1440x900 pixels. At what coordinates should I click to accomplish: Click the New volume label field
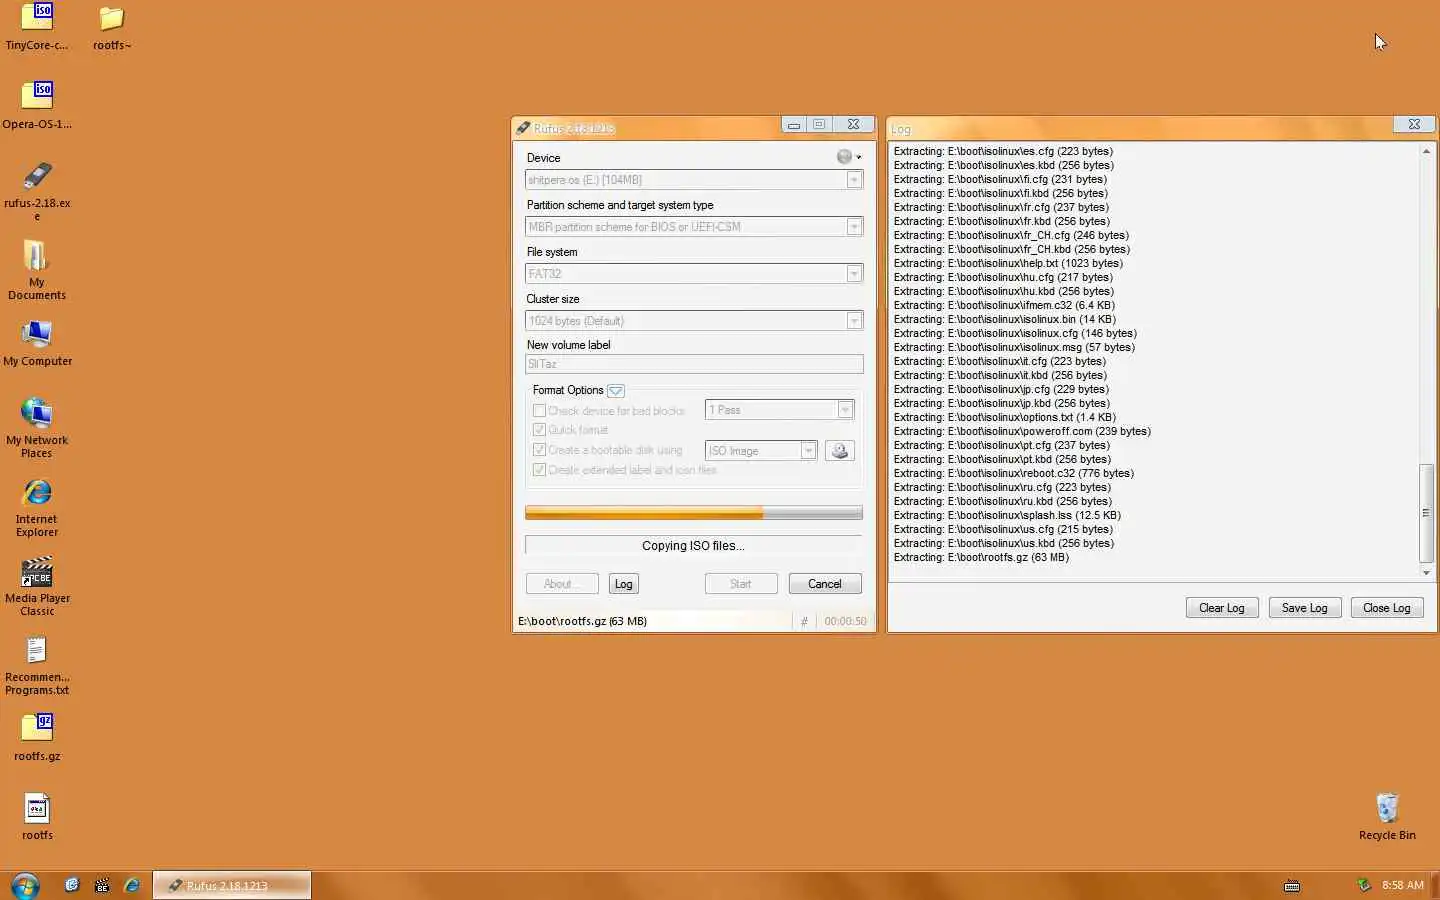coord(694,364)
